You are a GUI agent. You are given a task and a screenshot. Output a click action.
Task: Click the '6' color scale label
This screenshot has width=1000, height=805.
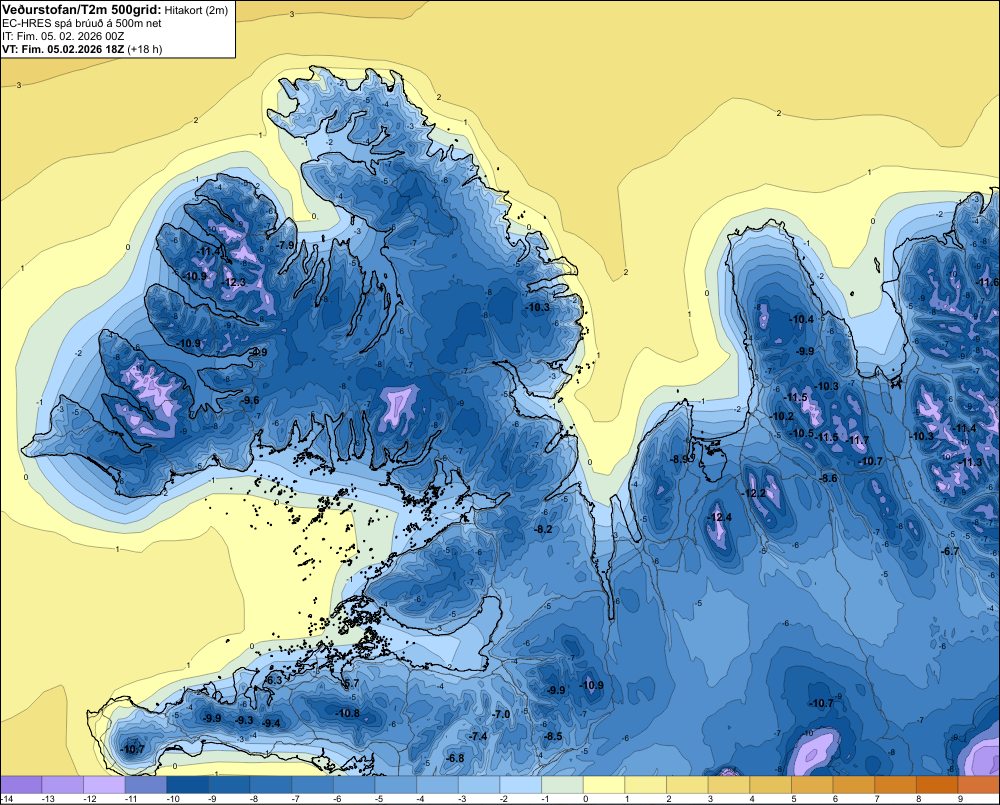[x=836, y=799]
